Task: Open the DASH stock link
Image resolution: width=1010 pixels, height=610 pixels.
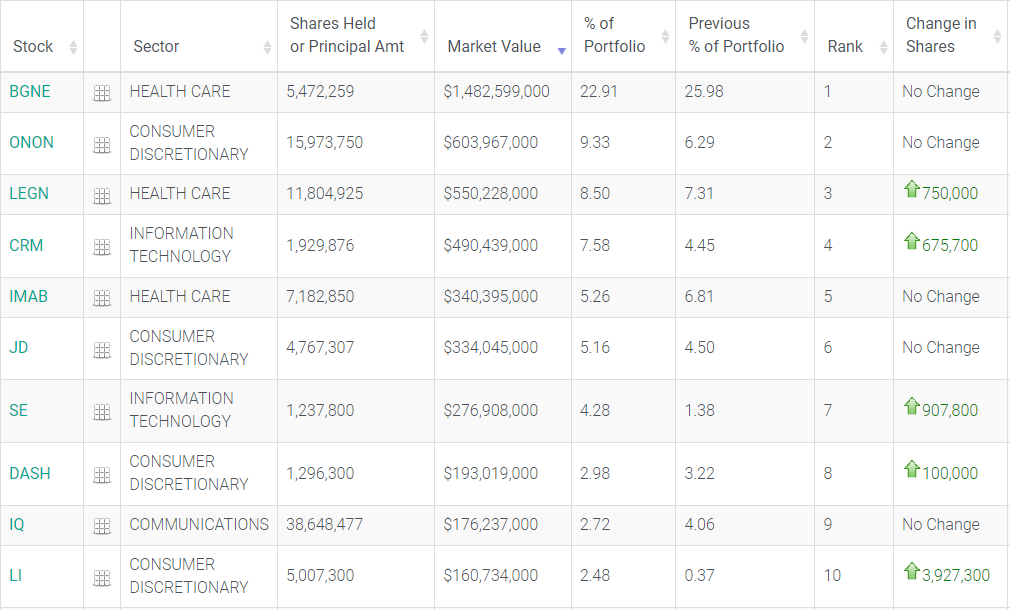Action: pyautogui.click(x=30, y=473)
